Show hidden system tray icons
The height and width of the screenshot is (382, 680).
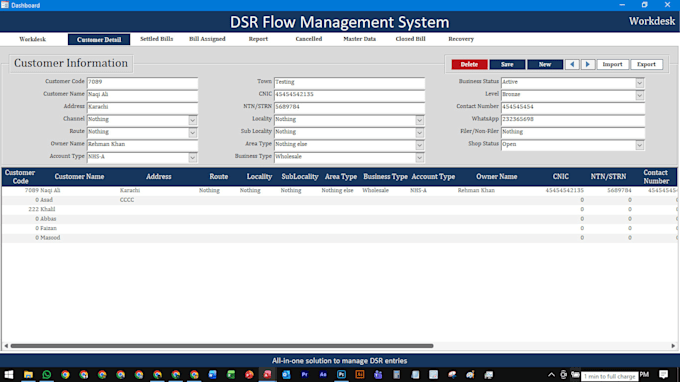point(551,375)
